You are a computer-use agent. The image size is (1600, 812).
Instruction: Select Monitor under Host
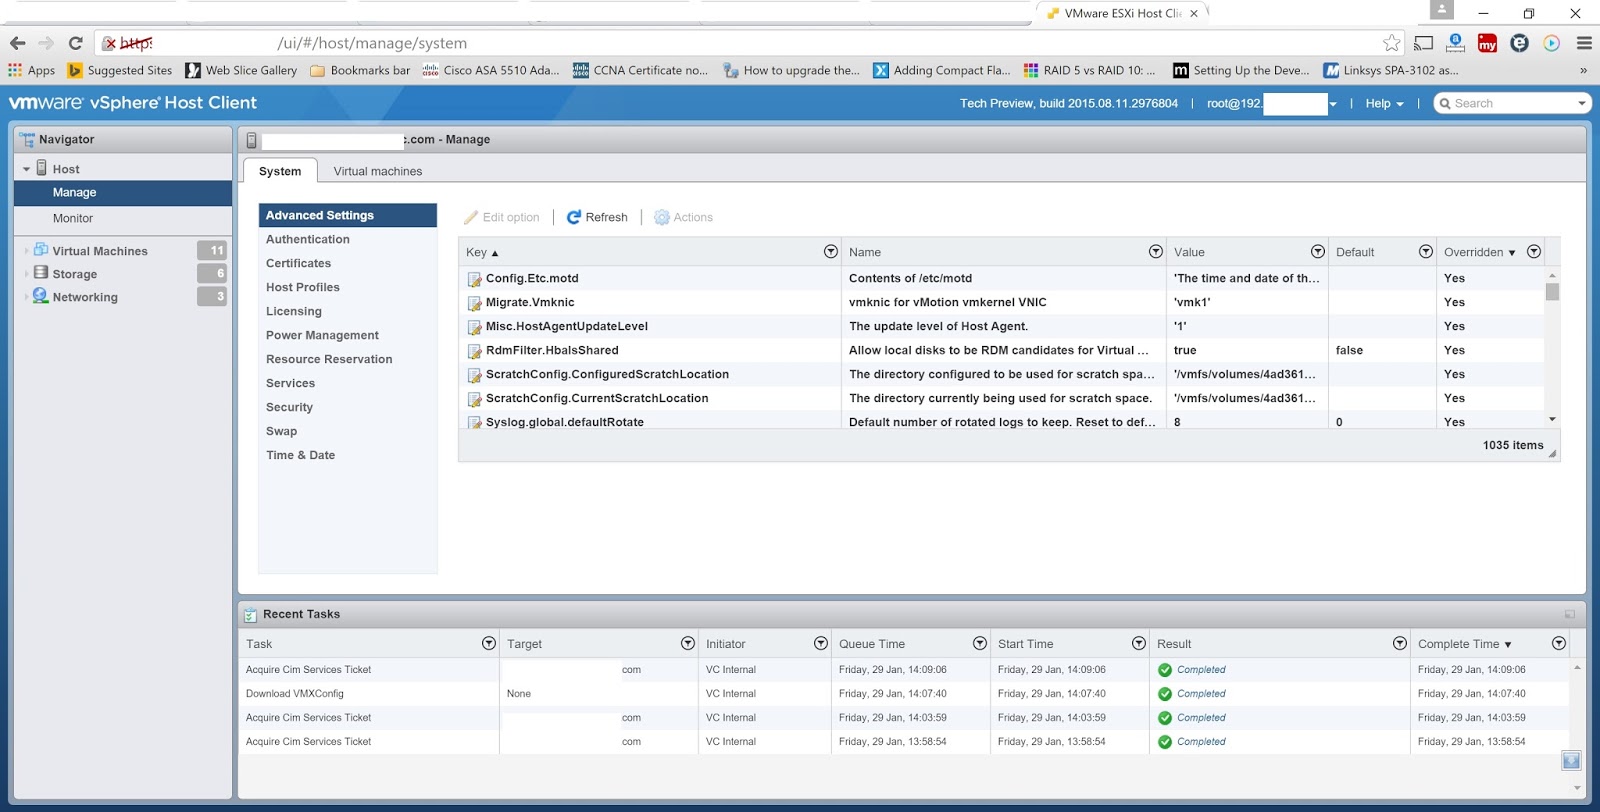coord(123,218)
